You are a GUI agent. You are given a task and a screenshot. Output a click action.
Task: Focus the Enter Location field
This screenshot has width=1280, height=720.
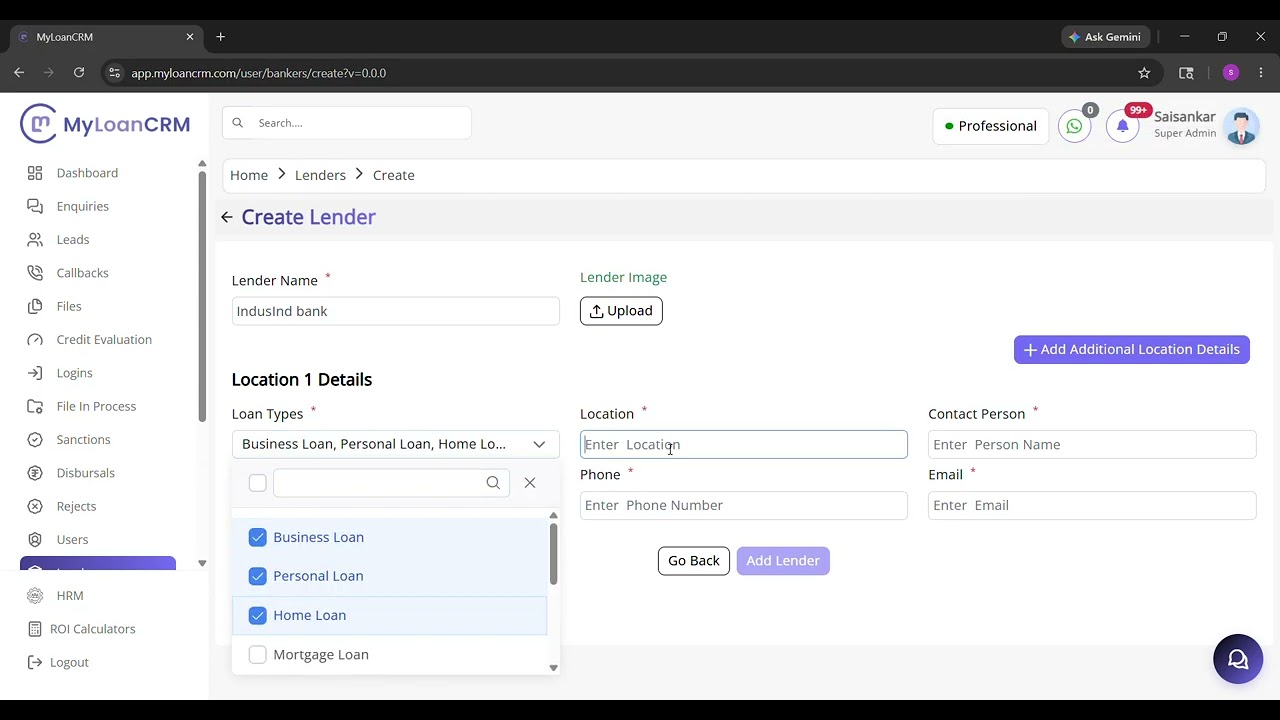tap(744, 444)
